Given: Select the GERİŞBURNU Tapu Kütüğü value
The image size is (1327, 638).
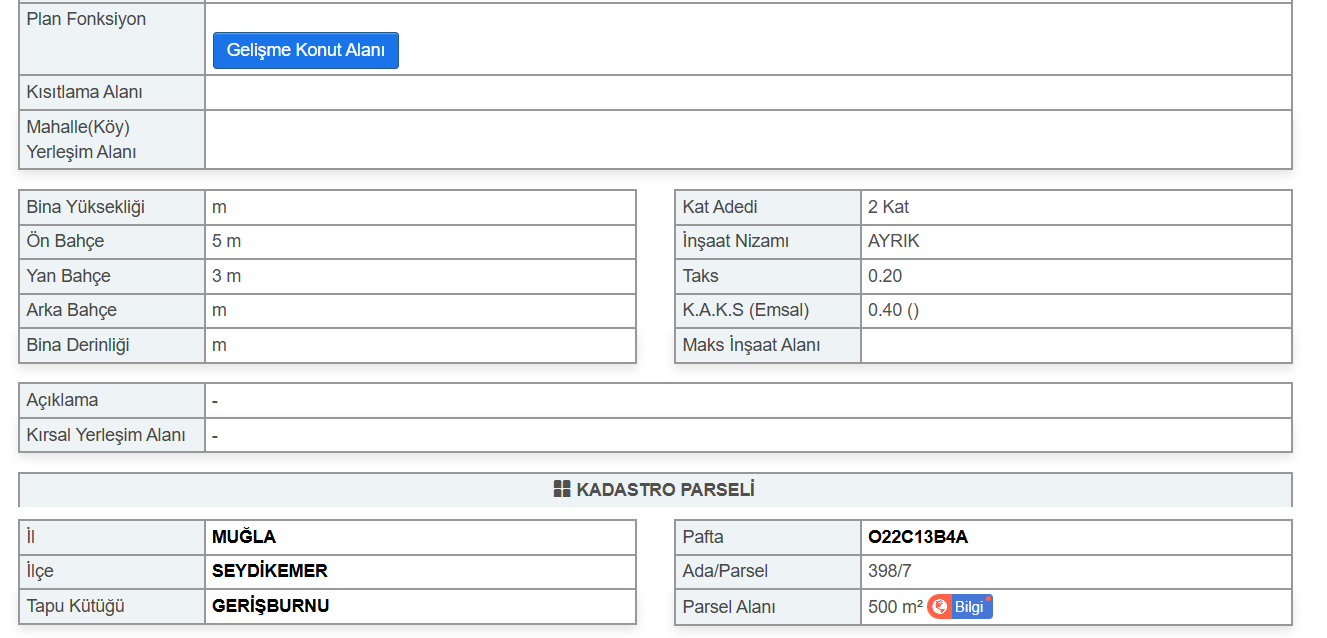Looking at the screenshot, I should pos(271,606).
